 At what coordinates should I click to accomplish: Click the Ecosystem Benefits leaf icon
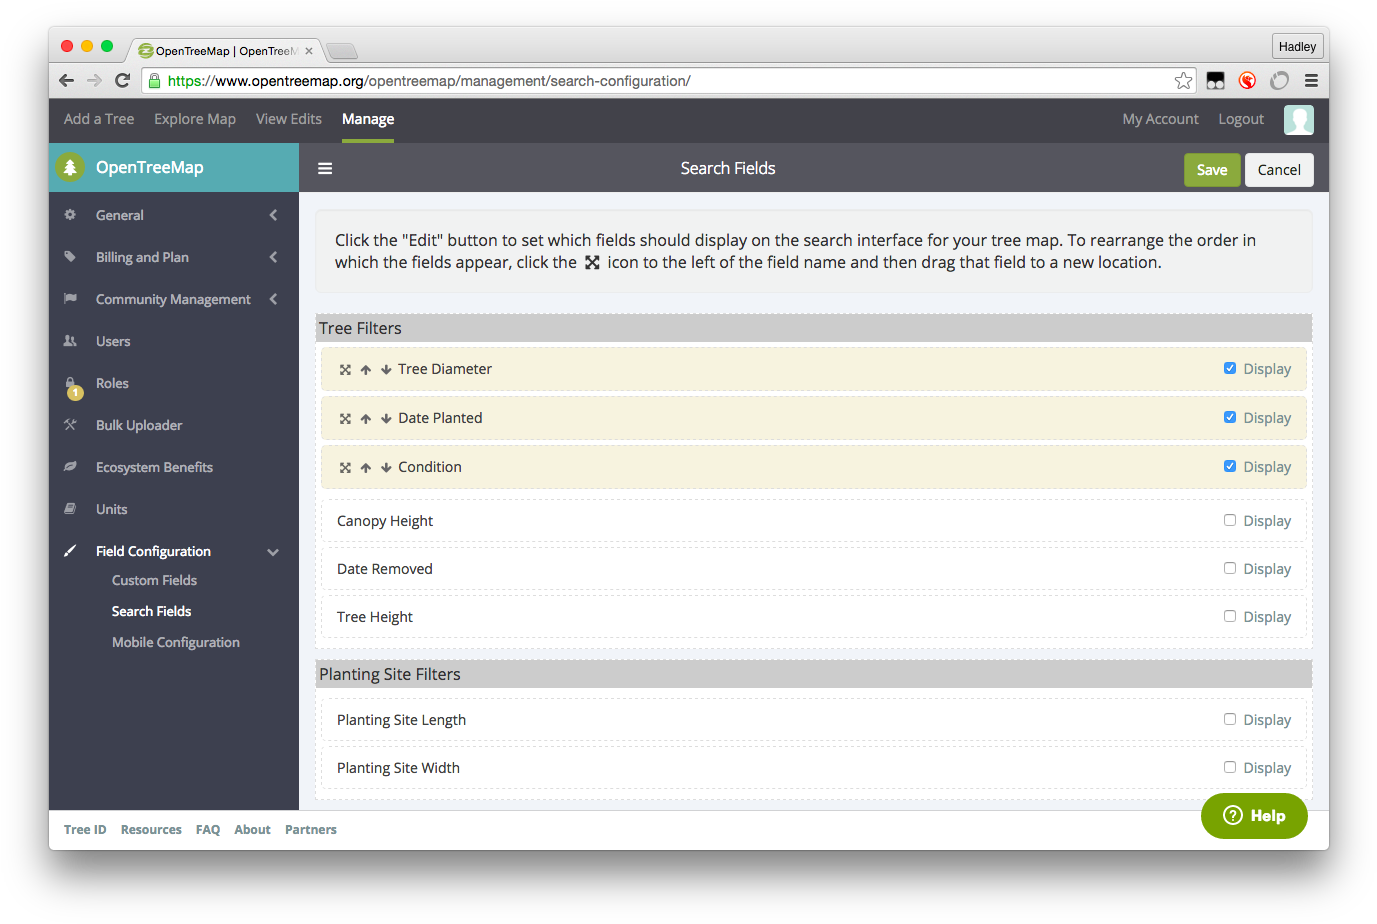[70, 467]
